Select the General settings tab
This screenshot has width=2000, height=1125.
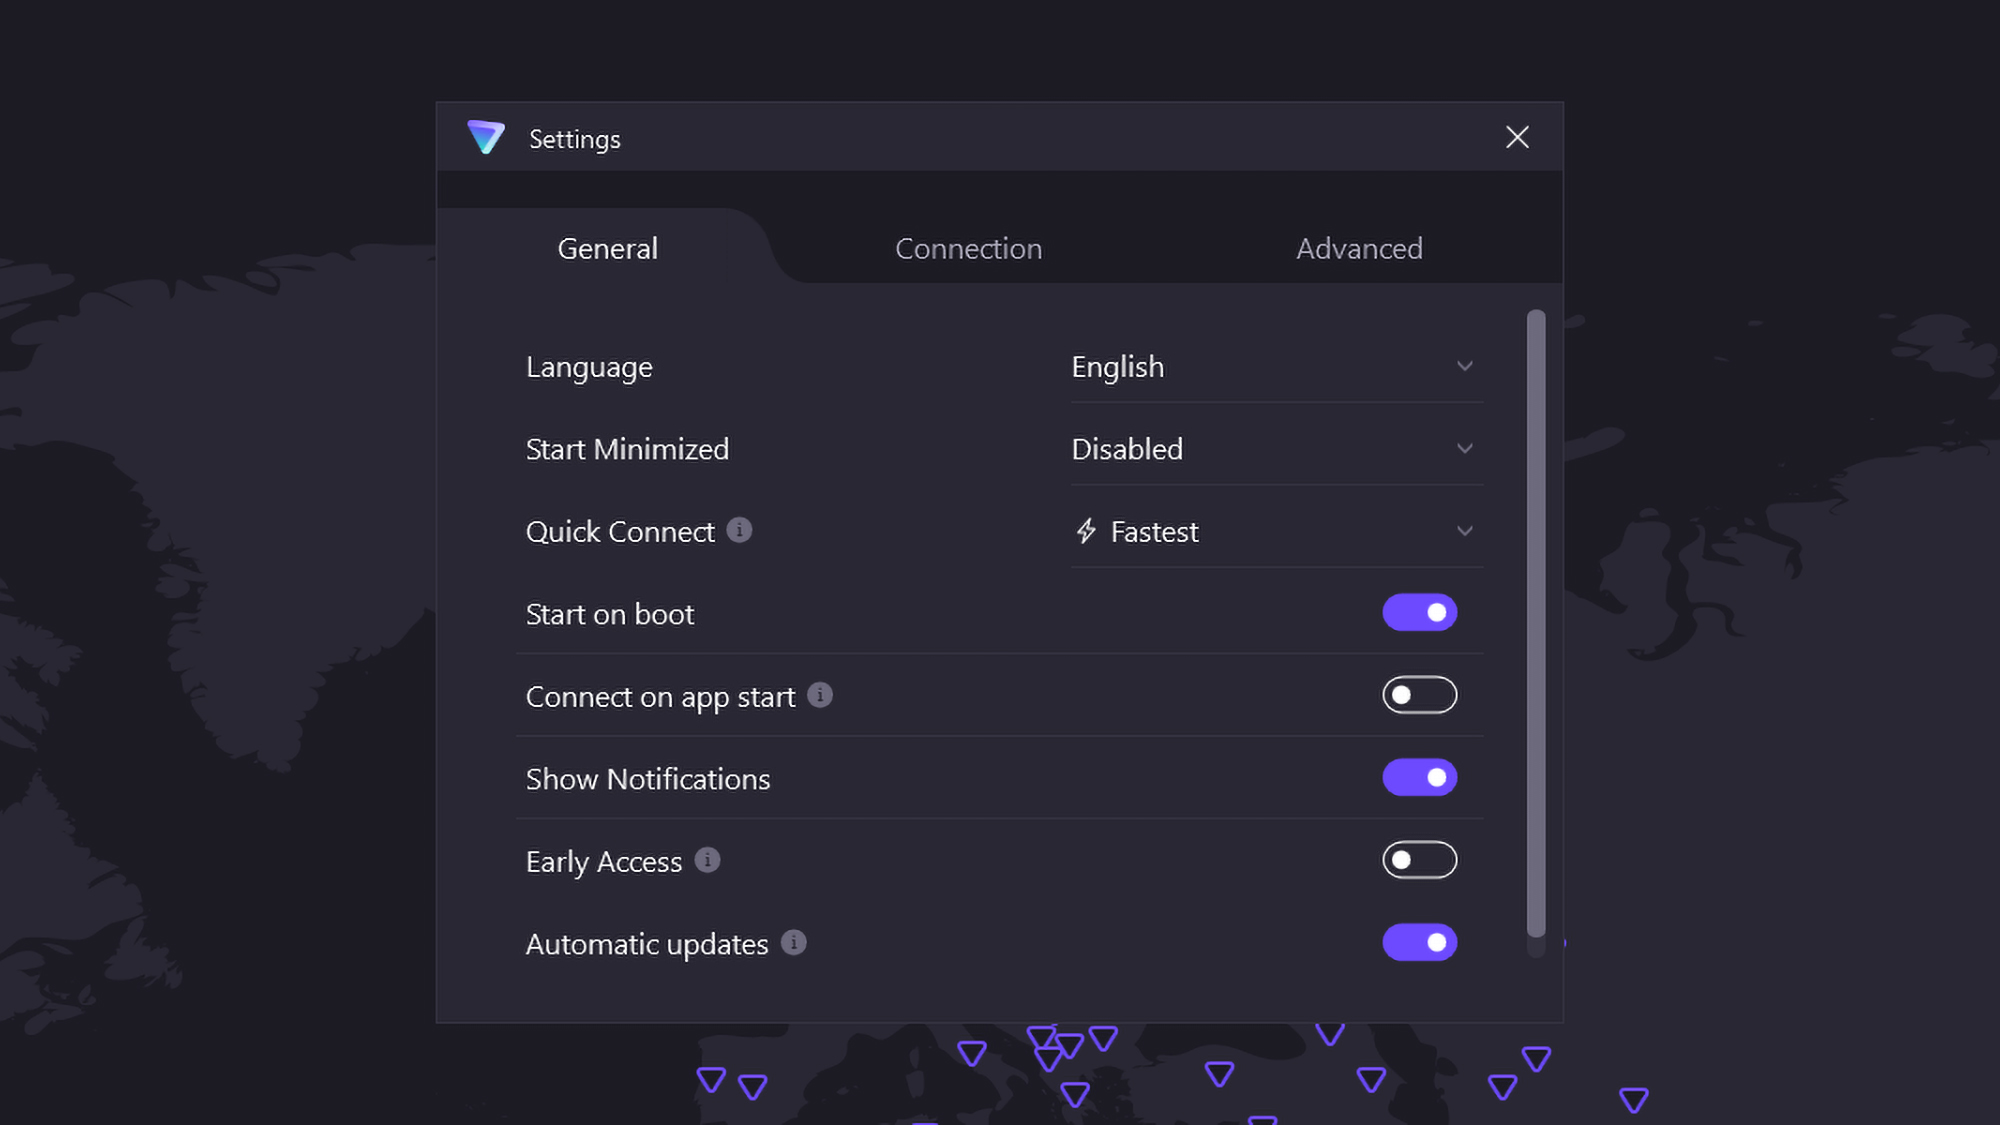click(x=607, y=247)
